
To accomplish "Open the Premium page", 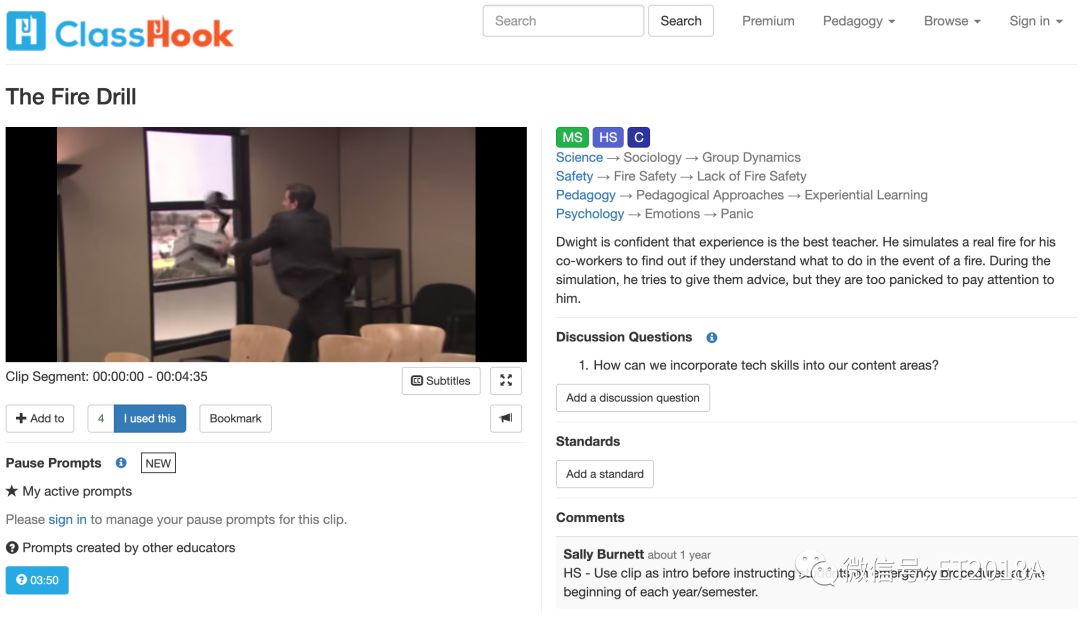I will coord(768,21).
